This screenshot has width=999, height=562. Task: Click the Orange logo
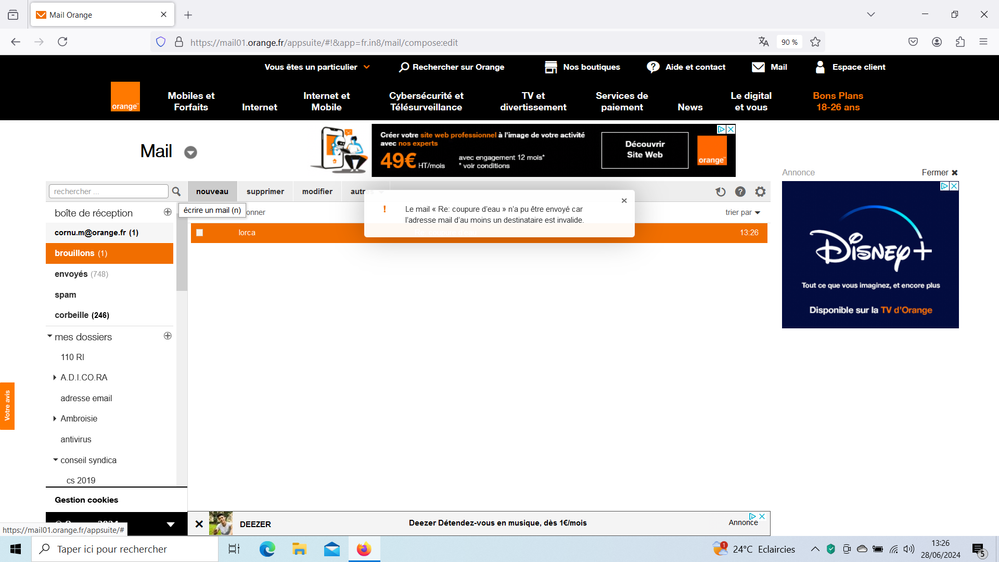pyautogui.click(x=125, y=97)
